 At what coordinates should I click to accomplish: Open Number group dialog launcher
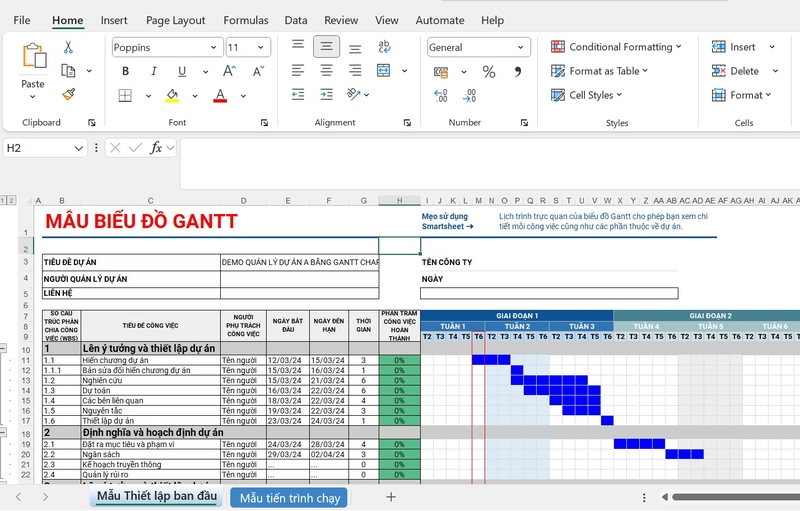click(x=524, y=123)
